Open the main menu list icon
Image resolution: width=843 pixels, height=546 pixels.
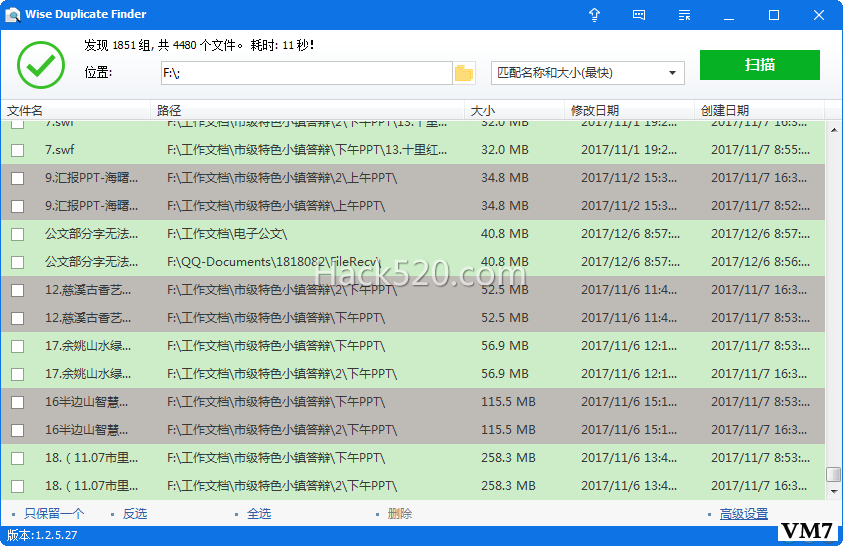point(684,15)
